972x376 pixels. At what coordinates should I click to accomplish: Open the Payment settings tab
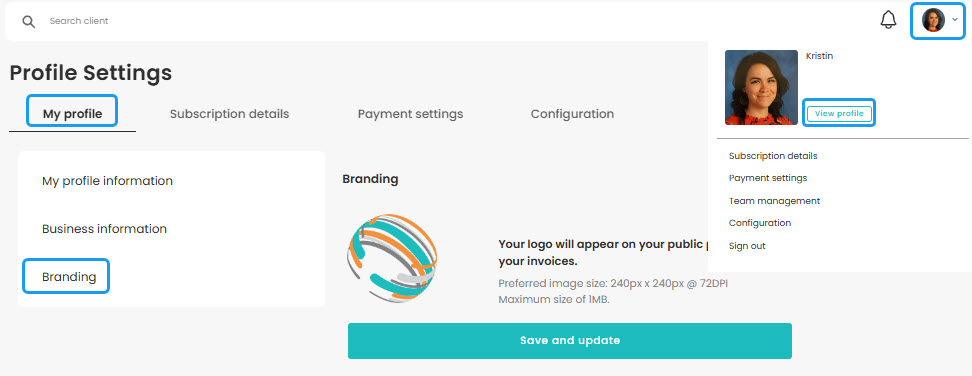[x=410, y=114]
